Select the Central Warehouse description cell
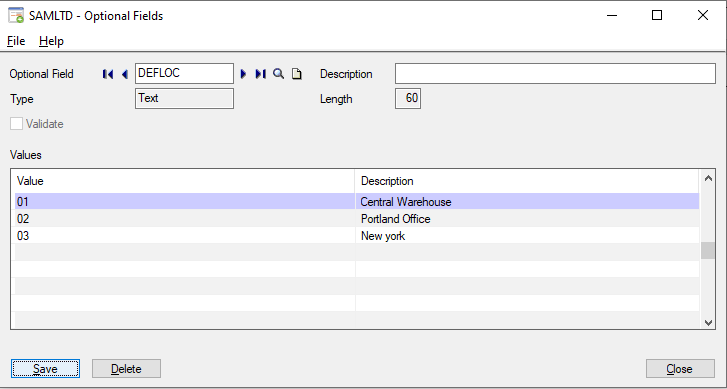The width and height of the screenshot is (727, 389). [x=527, y=202]
